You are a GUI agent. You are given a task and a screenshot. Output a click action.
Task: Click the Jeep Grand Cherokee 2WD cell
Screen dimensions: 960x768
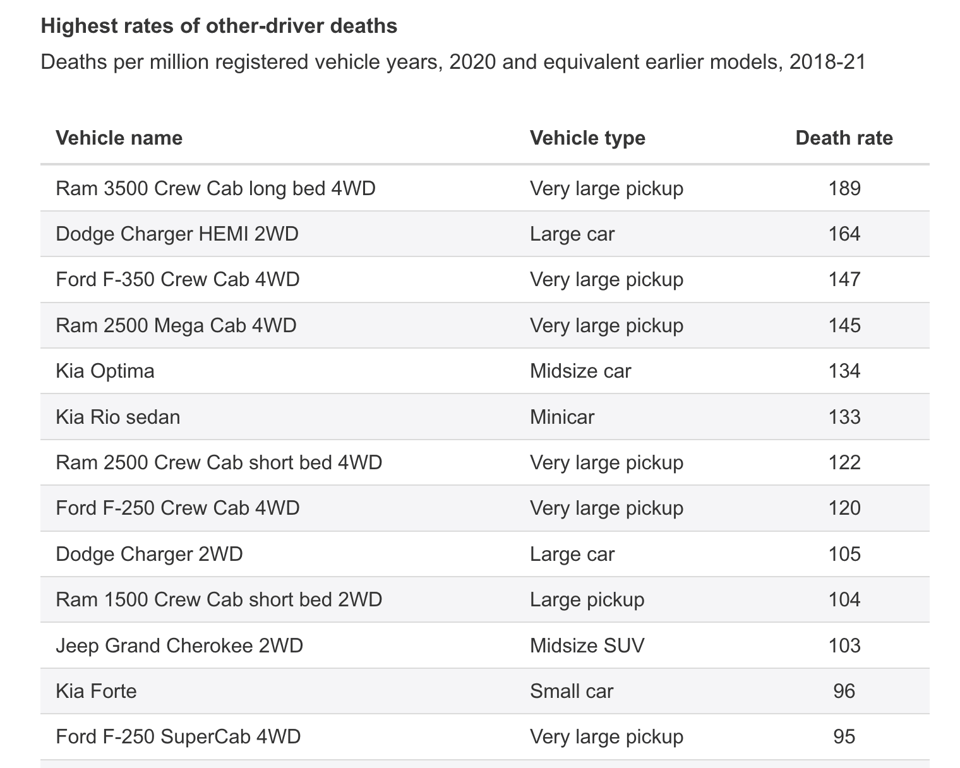coord(179,645)
